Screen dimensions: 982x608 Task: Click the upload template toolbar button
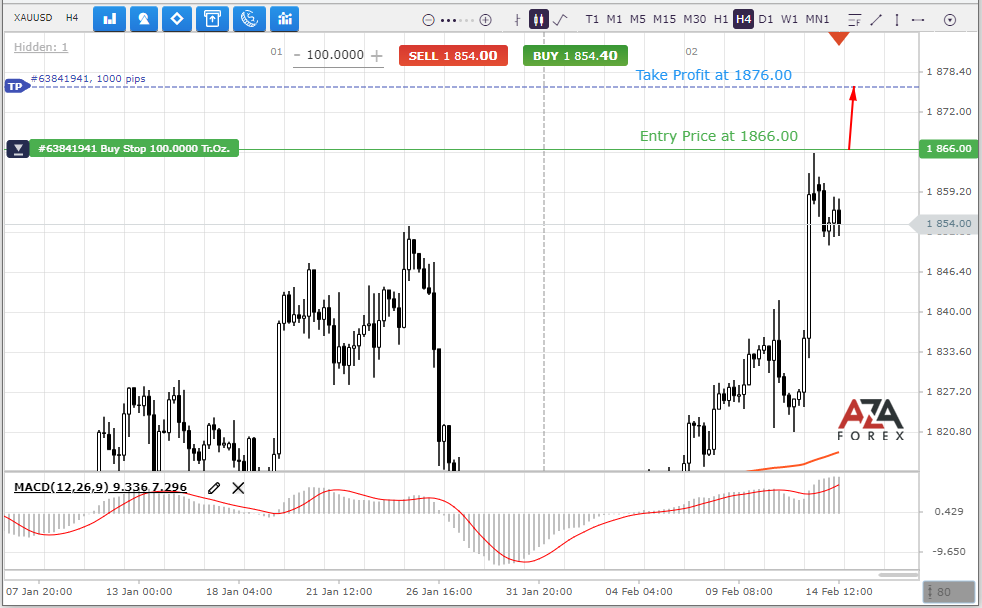tap(212, 19)
